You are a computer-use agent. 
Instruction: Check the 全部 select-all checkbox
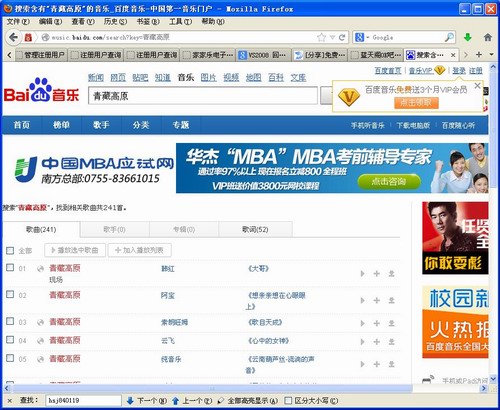pyautogui.click(x=10, y=250)
